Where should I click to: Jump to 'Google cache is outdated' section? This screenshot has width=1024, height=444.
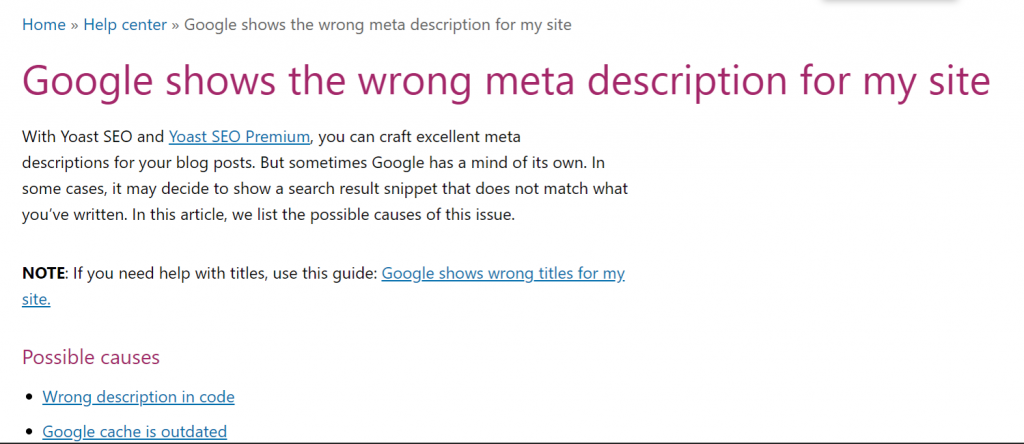[x=135, y=432]
